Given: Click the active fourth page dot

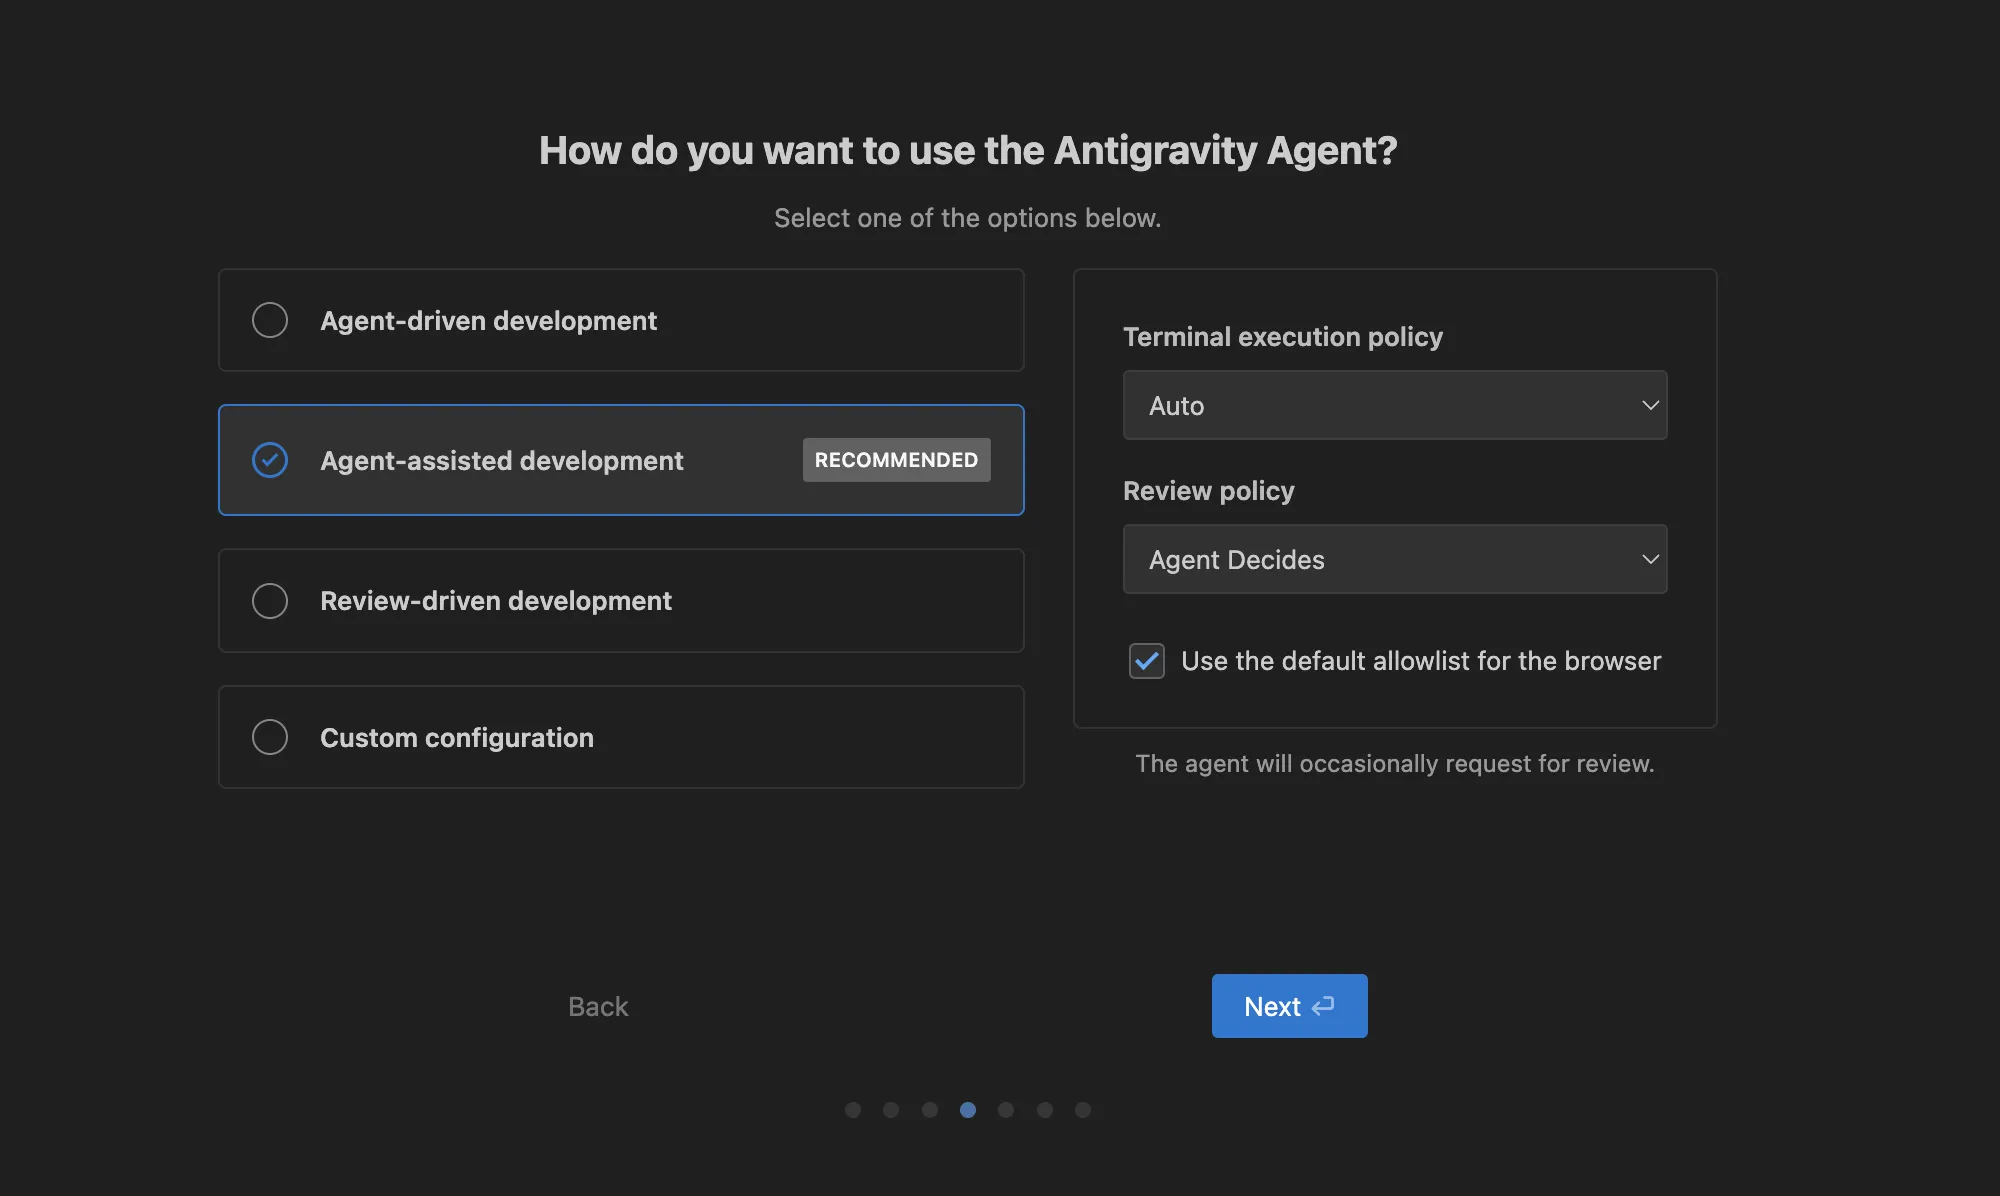Looking at the screenshot, I should point(968,1110).
